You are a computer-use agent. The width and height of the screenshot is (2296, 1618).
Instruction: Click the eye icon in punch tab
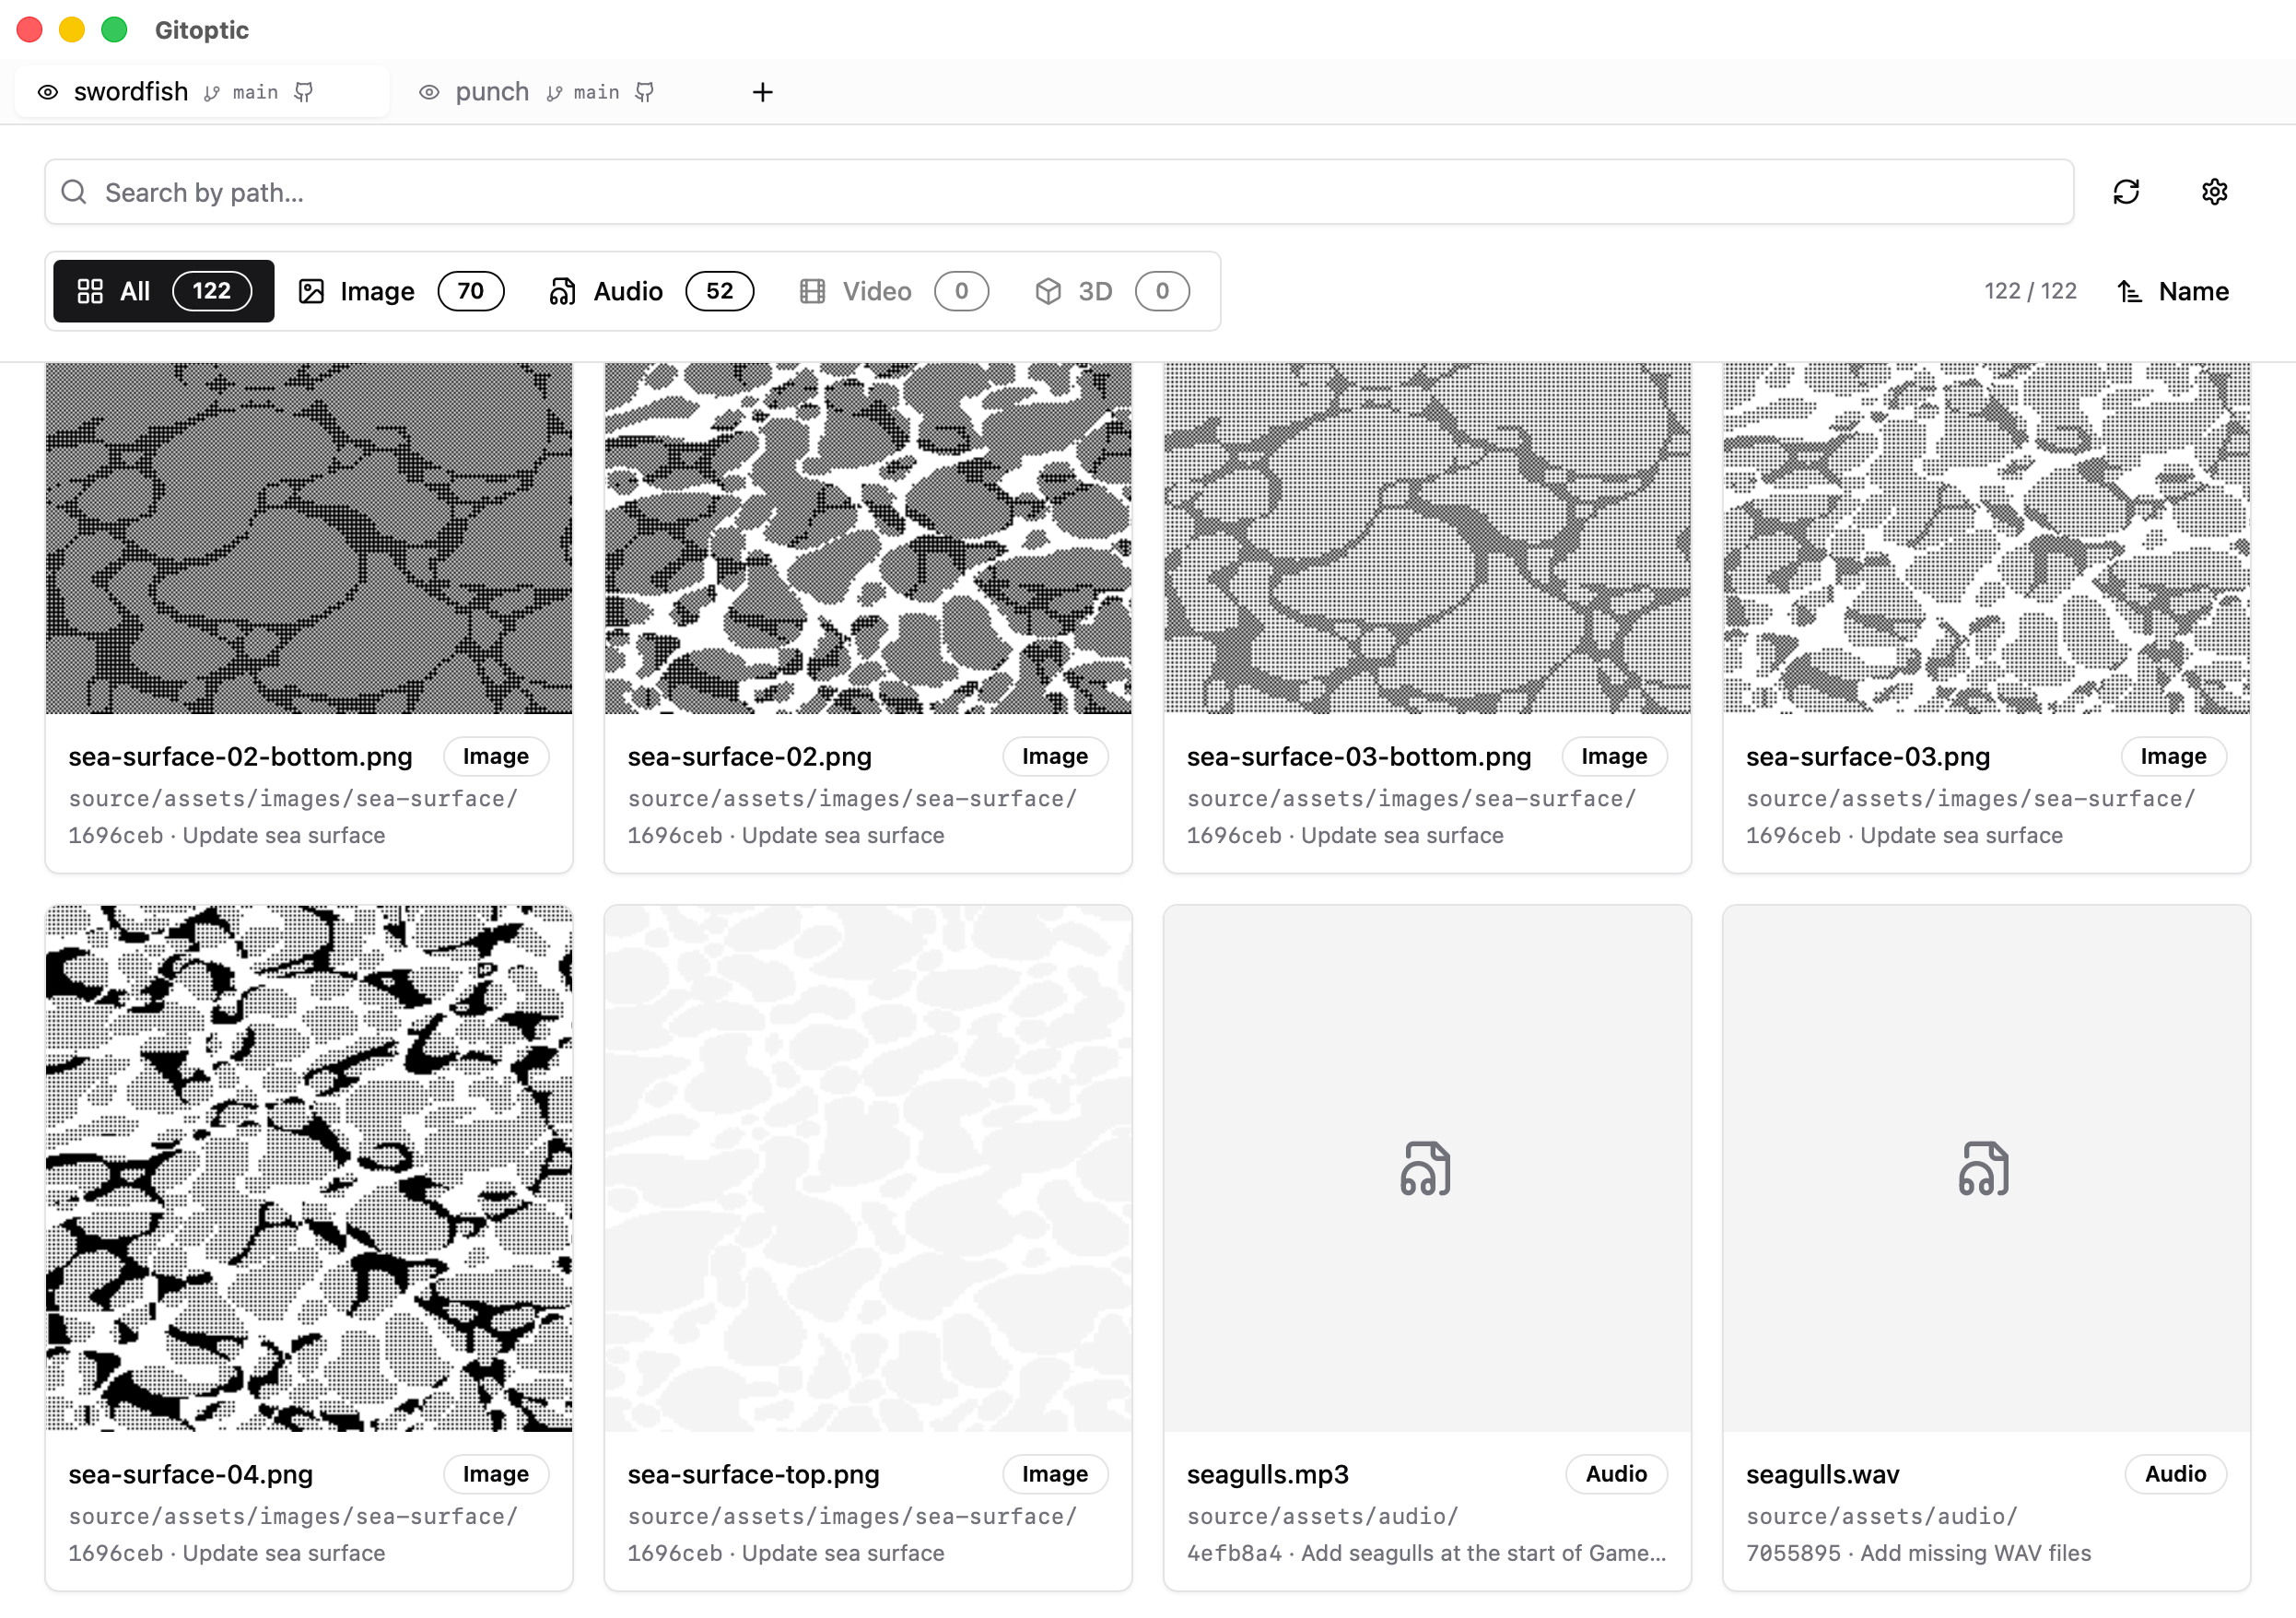point(429,92)
